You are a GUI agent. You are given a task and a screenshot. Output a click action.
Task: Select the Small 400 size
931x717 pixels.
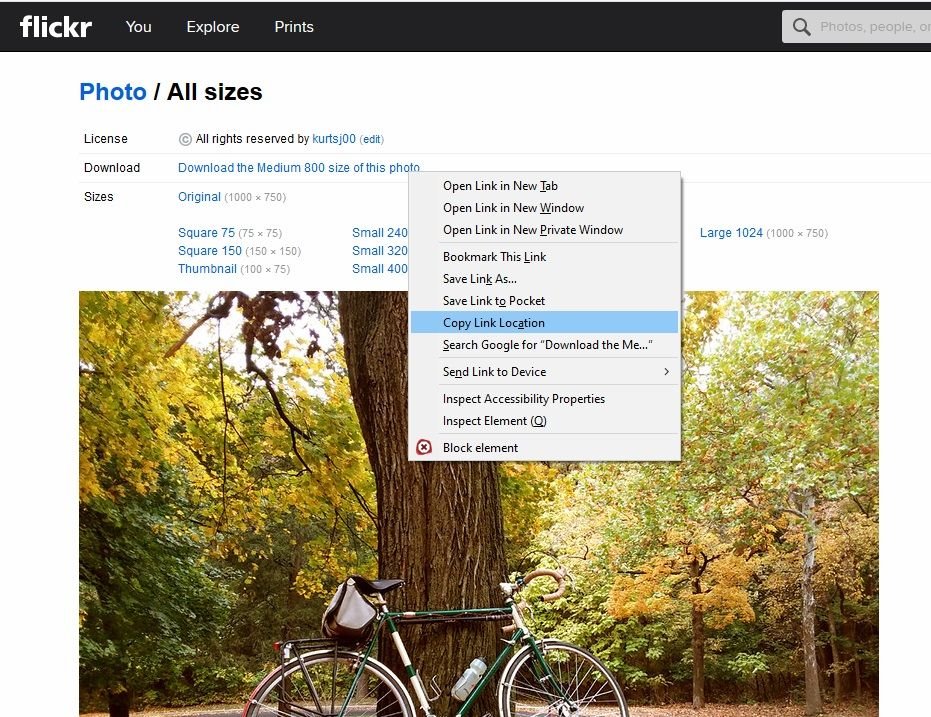point(380,269)
